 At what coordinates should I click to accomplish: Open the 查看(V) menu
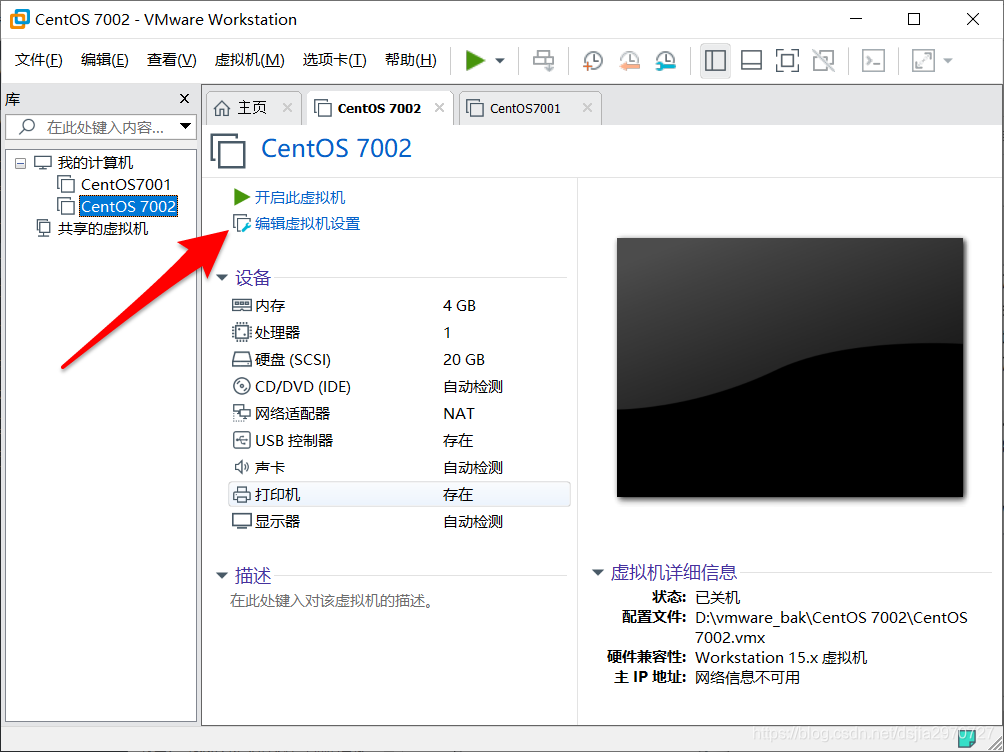pos(171,60)
